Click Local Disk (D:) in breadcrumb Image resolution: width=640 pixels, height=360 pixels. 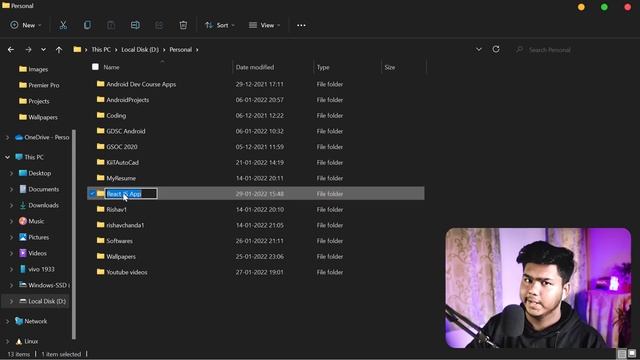click(x=140, y=49)
